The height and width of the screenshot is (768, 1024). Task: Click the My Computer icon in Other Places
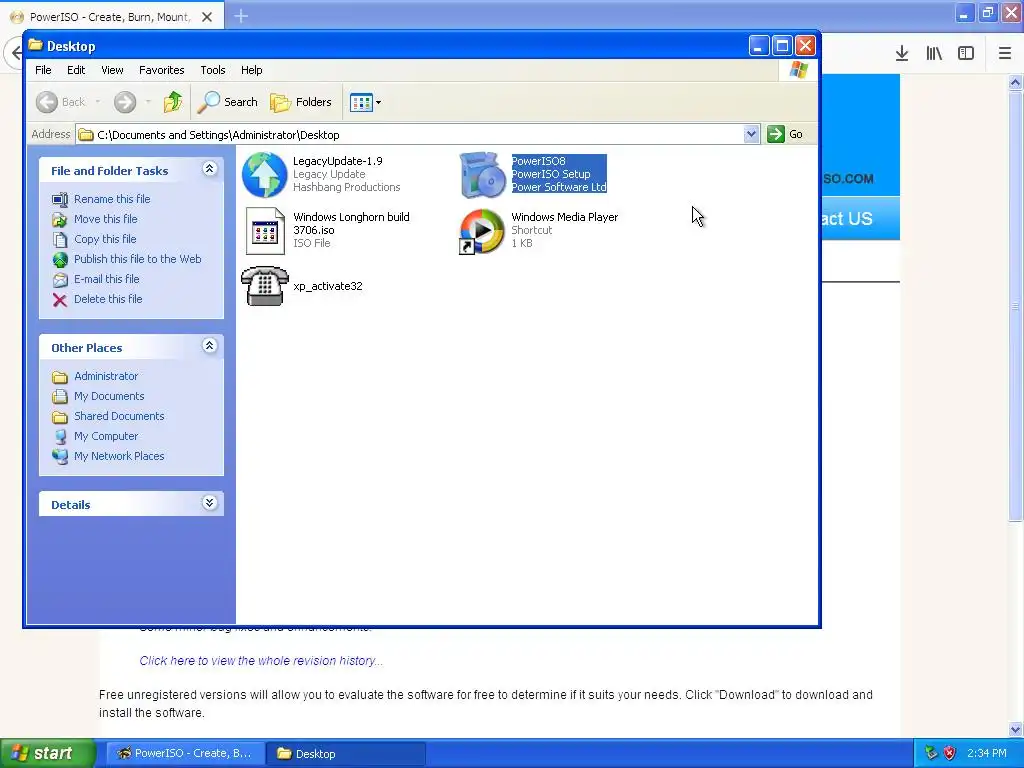coord(59,436)
